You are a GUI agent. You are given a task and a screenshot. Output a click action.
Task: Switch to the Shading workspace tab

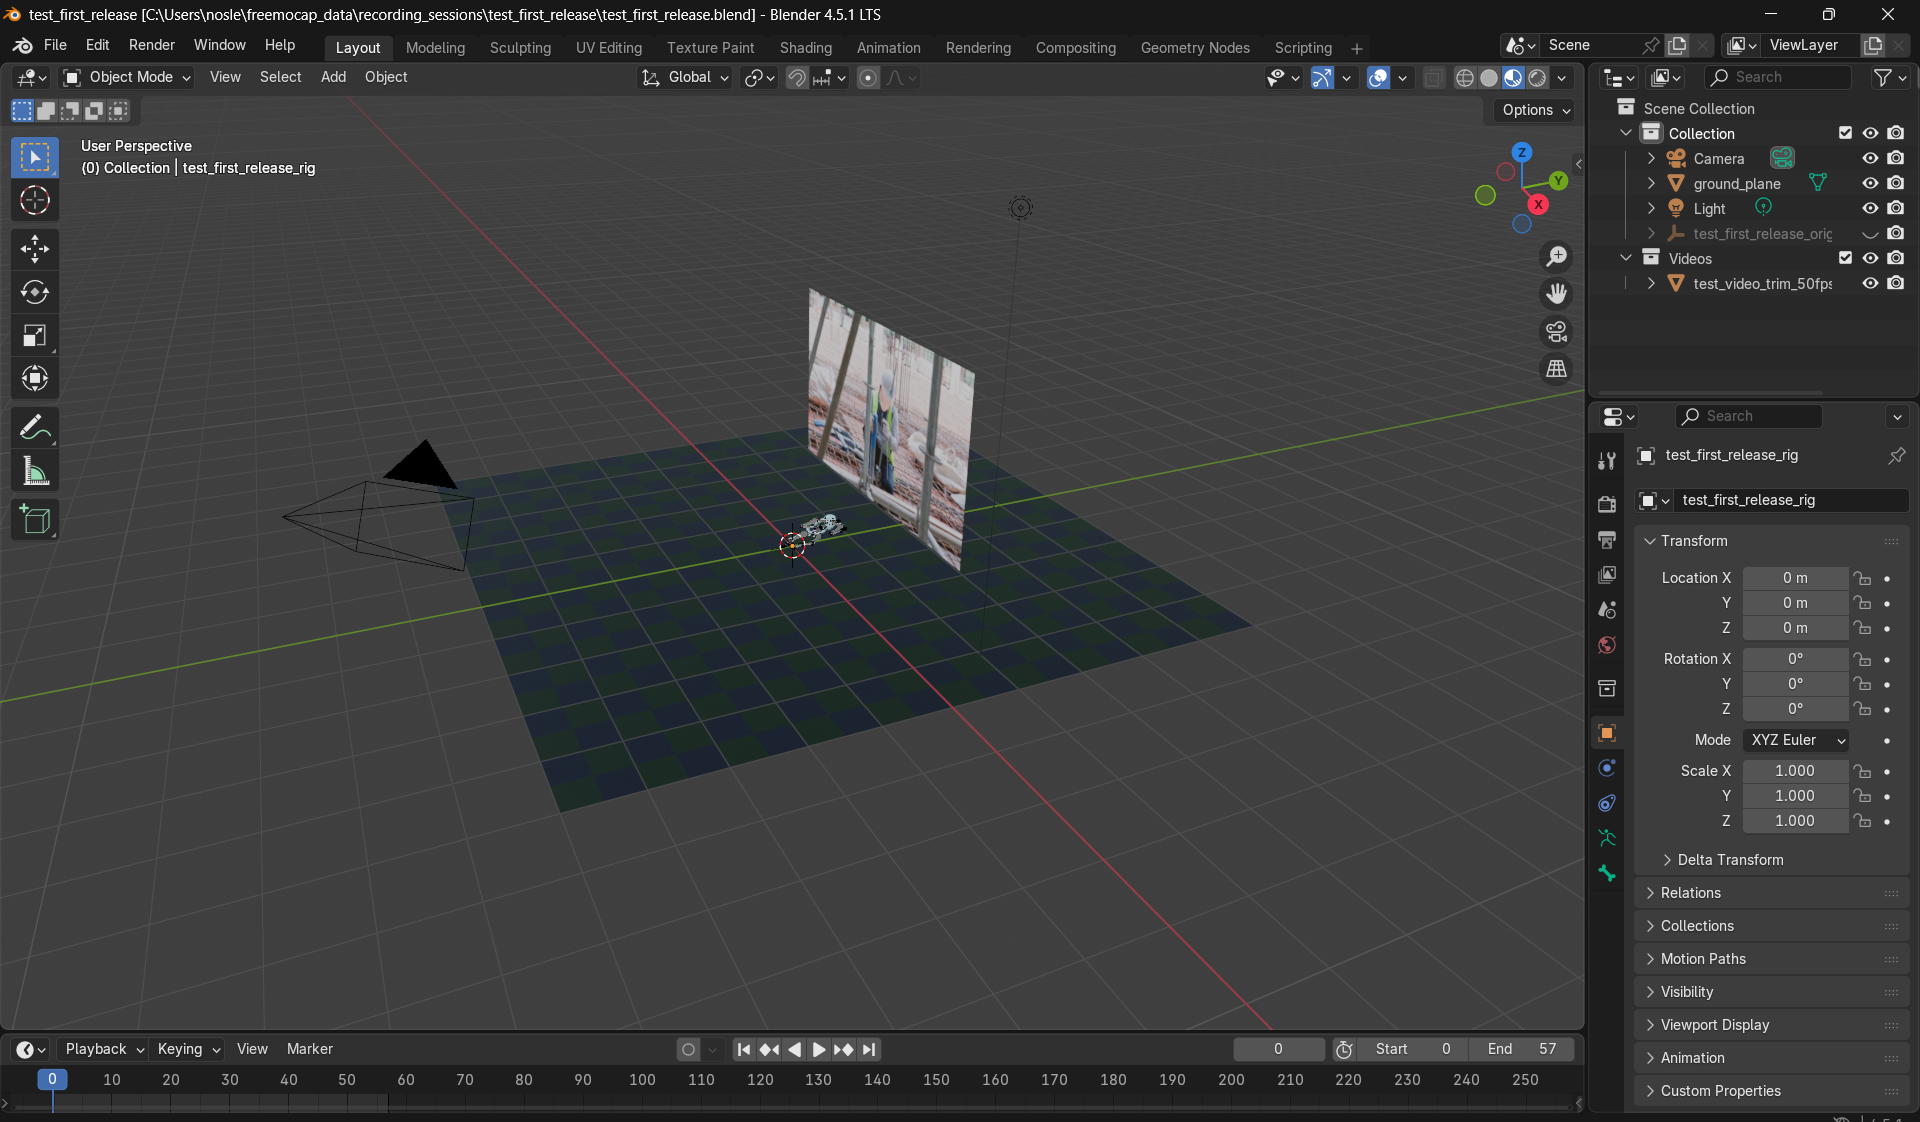(806, 48)
